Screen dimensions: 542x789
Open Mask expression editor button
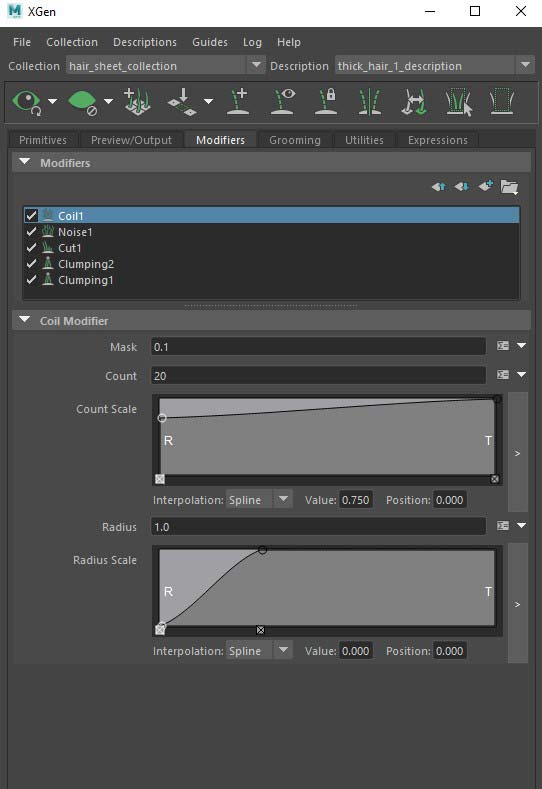503,346
